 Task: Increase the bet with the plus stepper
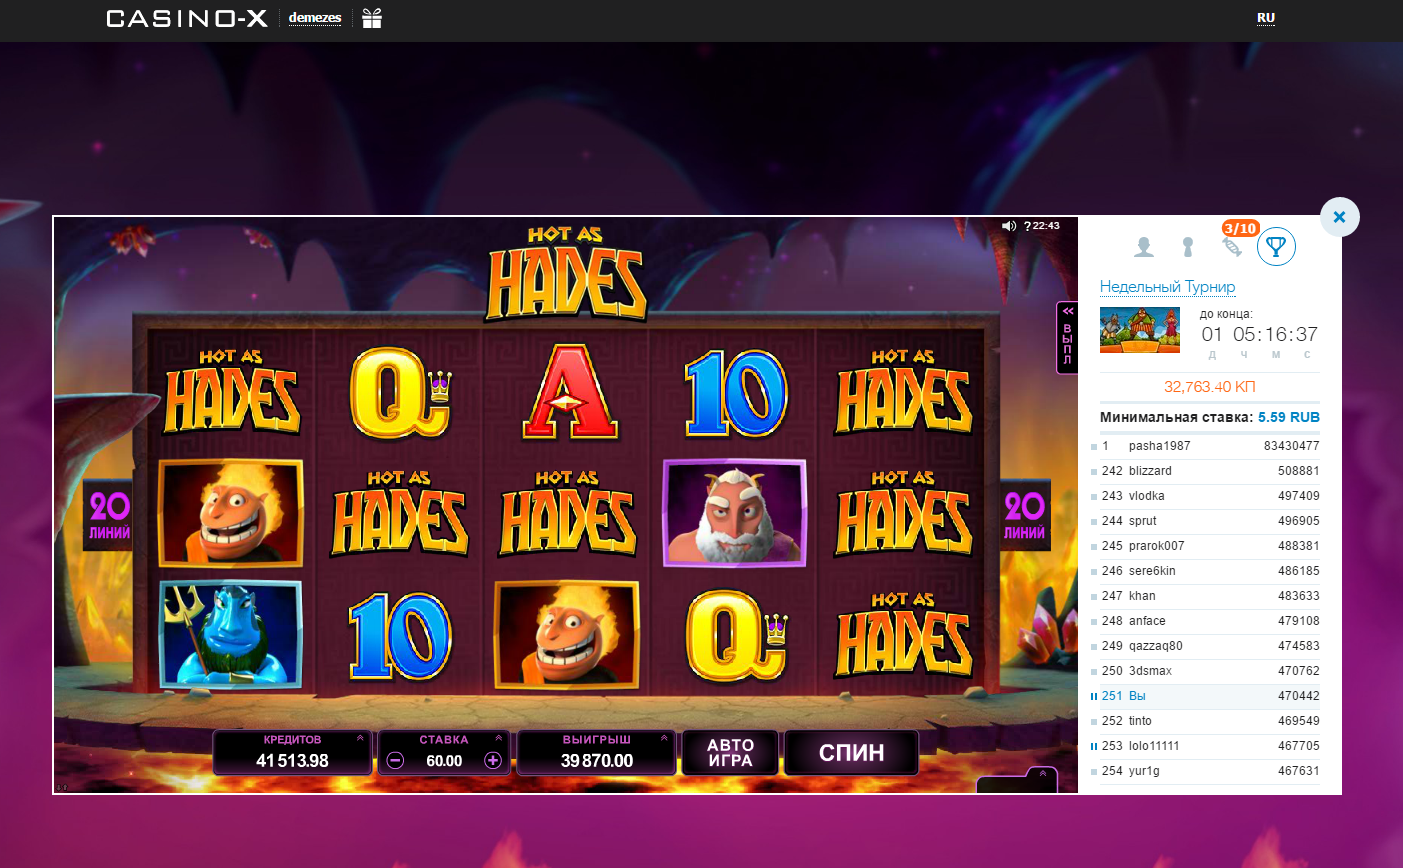pyautogui.click(x=492, y=760)
